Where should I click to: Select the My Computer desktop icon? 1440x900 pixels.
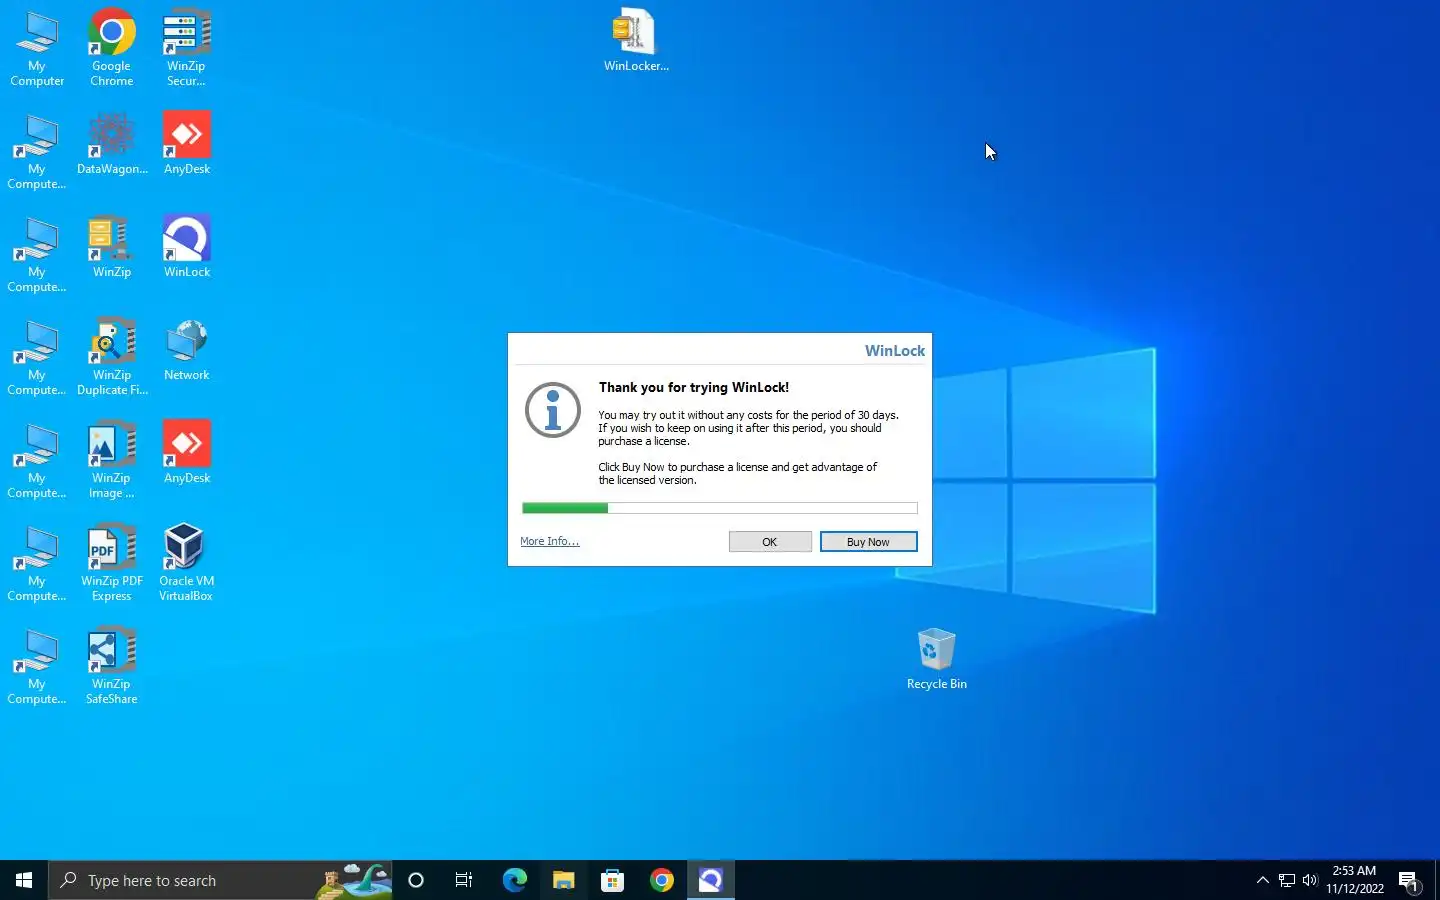point(37,49)
